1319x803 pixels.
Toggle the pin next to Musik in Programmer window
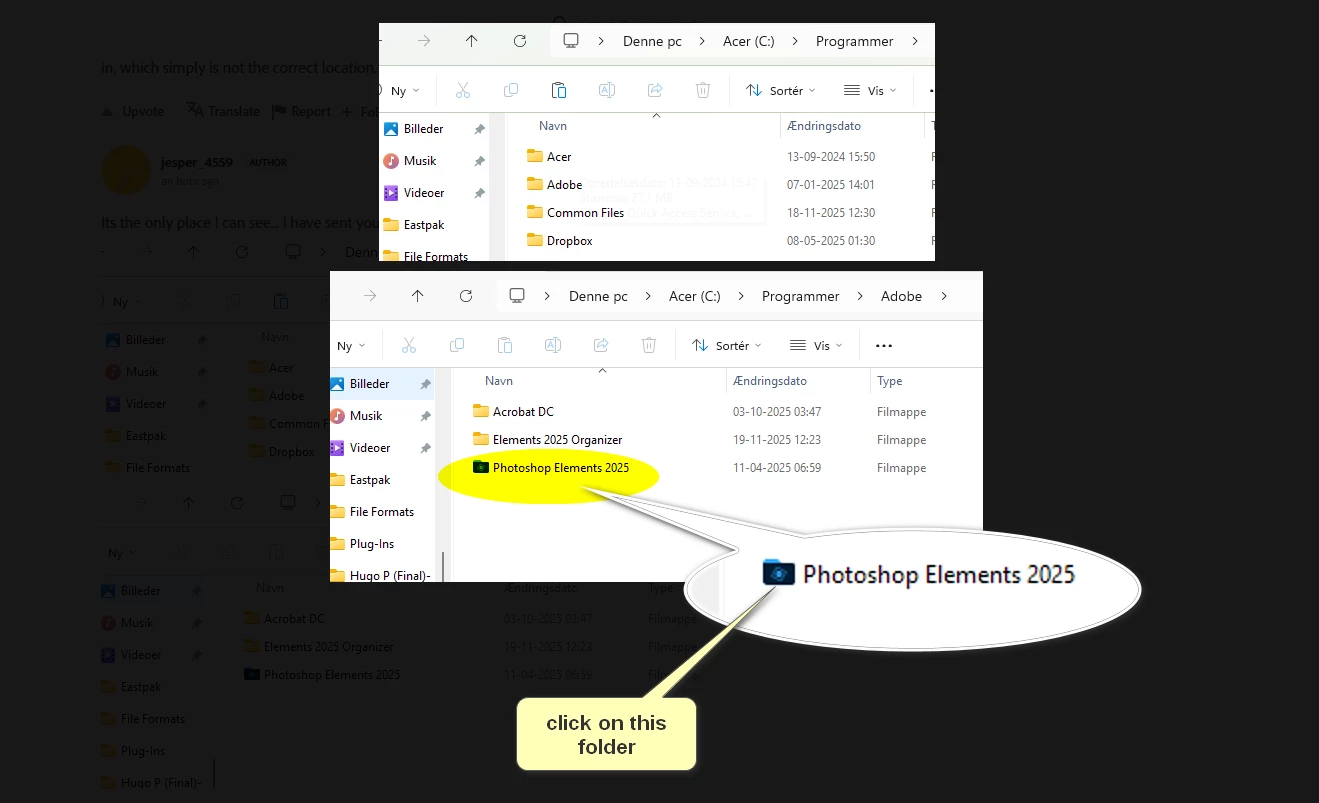[x=479, y=161]
